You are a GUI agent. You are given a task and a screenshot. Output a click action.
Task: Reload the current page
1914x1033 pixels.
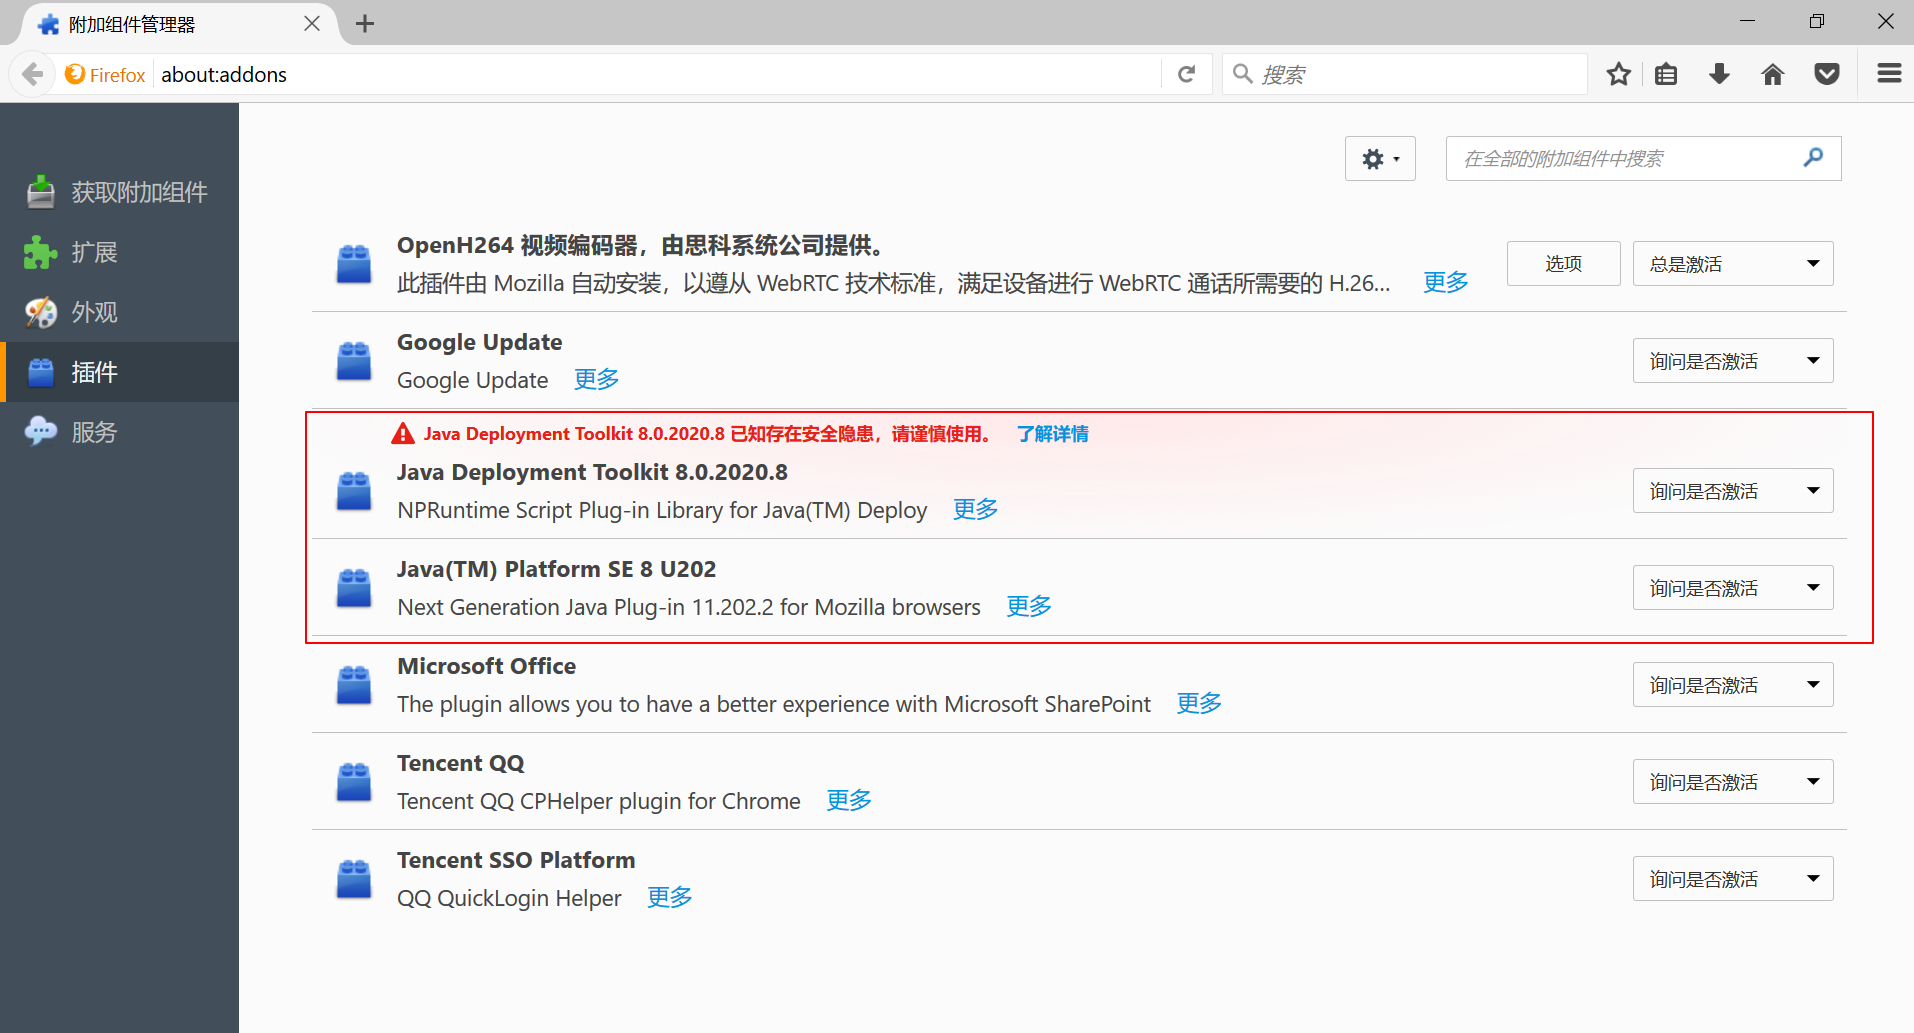[1186, 74]
